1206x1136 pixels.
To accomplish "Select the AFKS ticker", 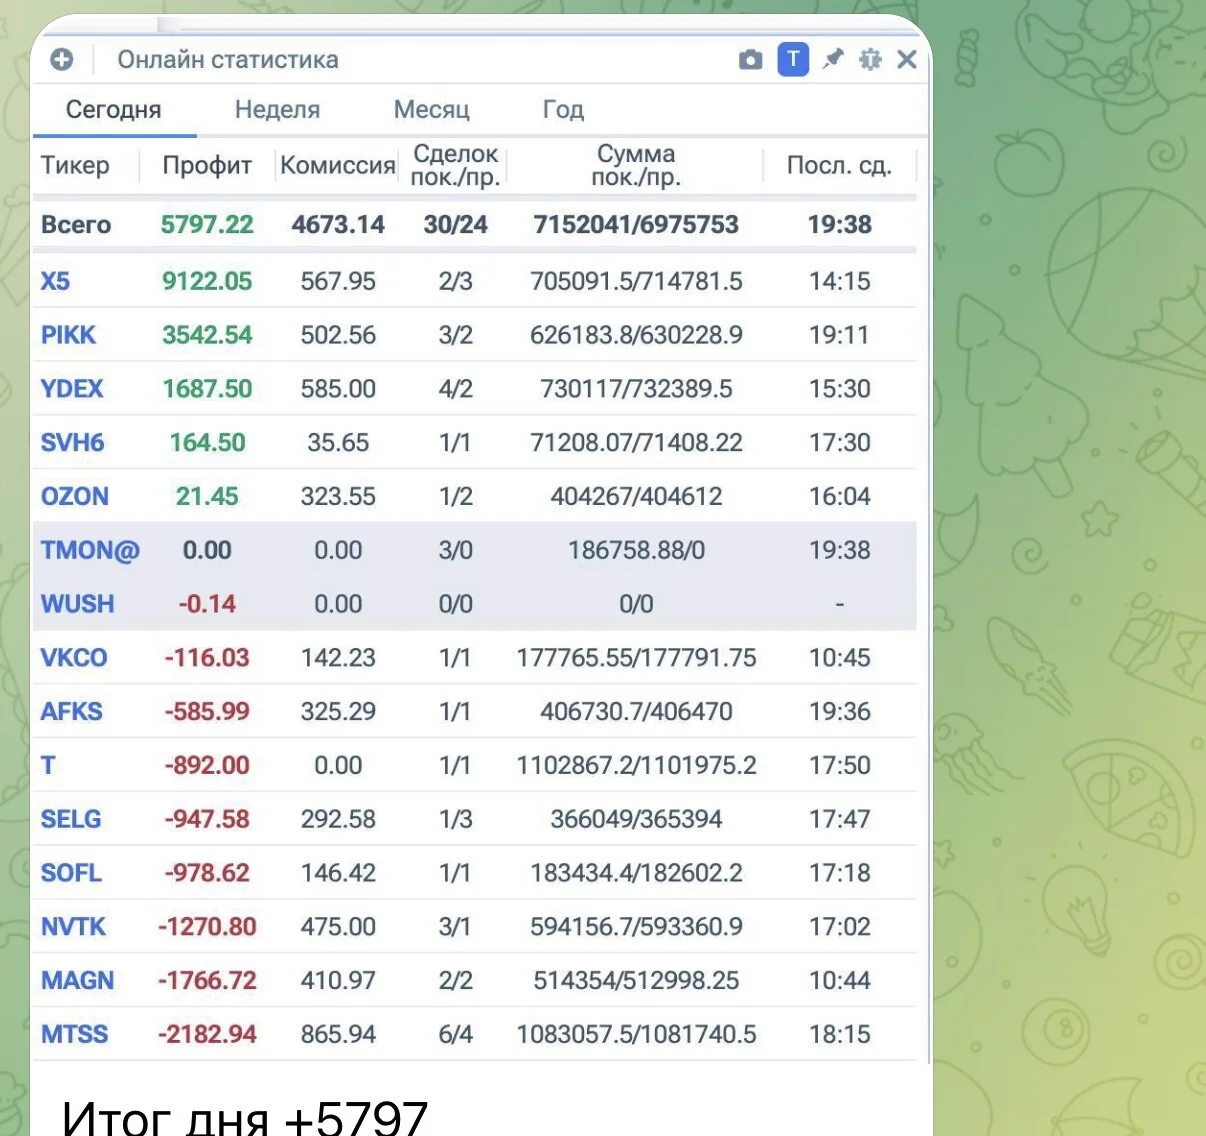I will 71,712.
